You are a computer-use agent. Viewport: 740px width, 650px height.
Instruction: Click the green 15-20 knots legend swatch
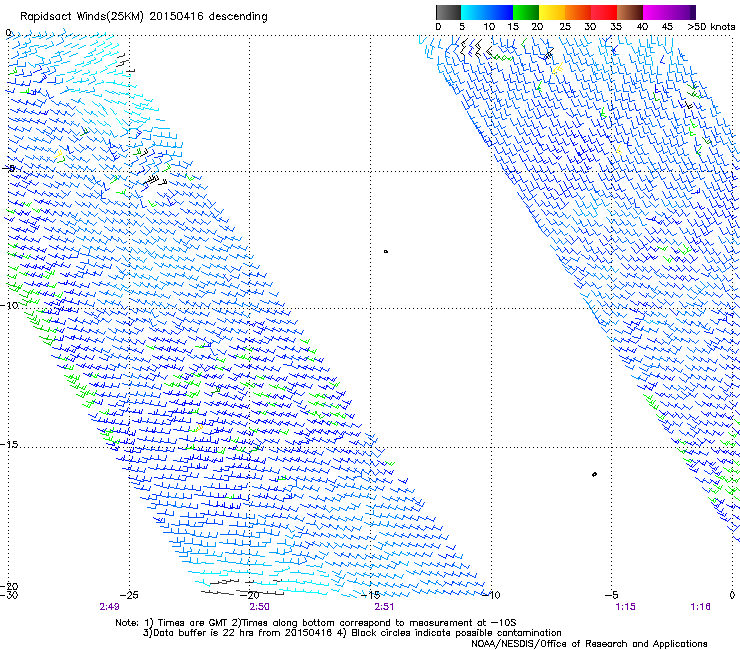(x=526, y=12)
